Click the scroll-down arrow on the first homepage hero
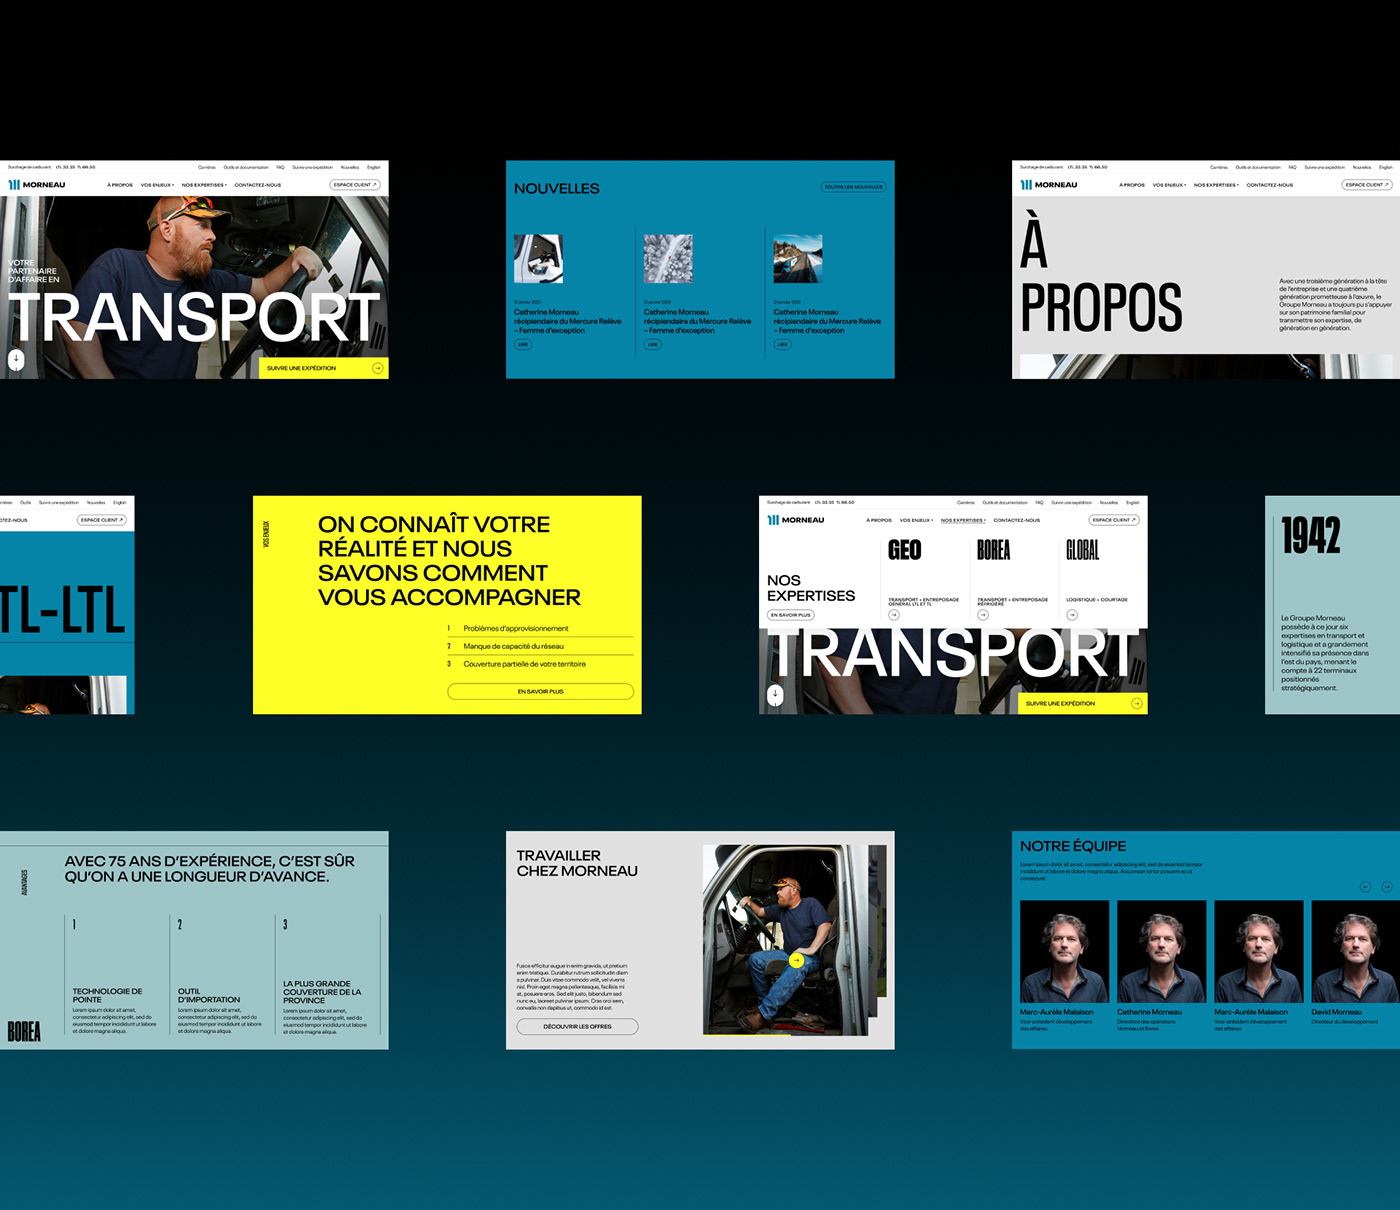 [x=16, y=359]
